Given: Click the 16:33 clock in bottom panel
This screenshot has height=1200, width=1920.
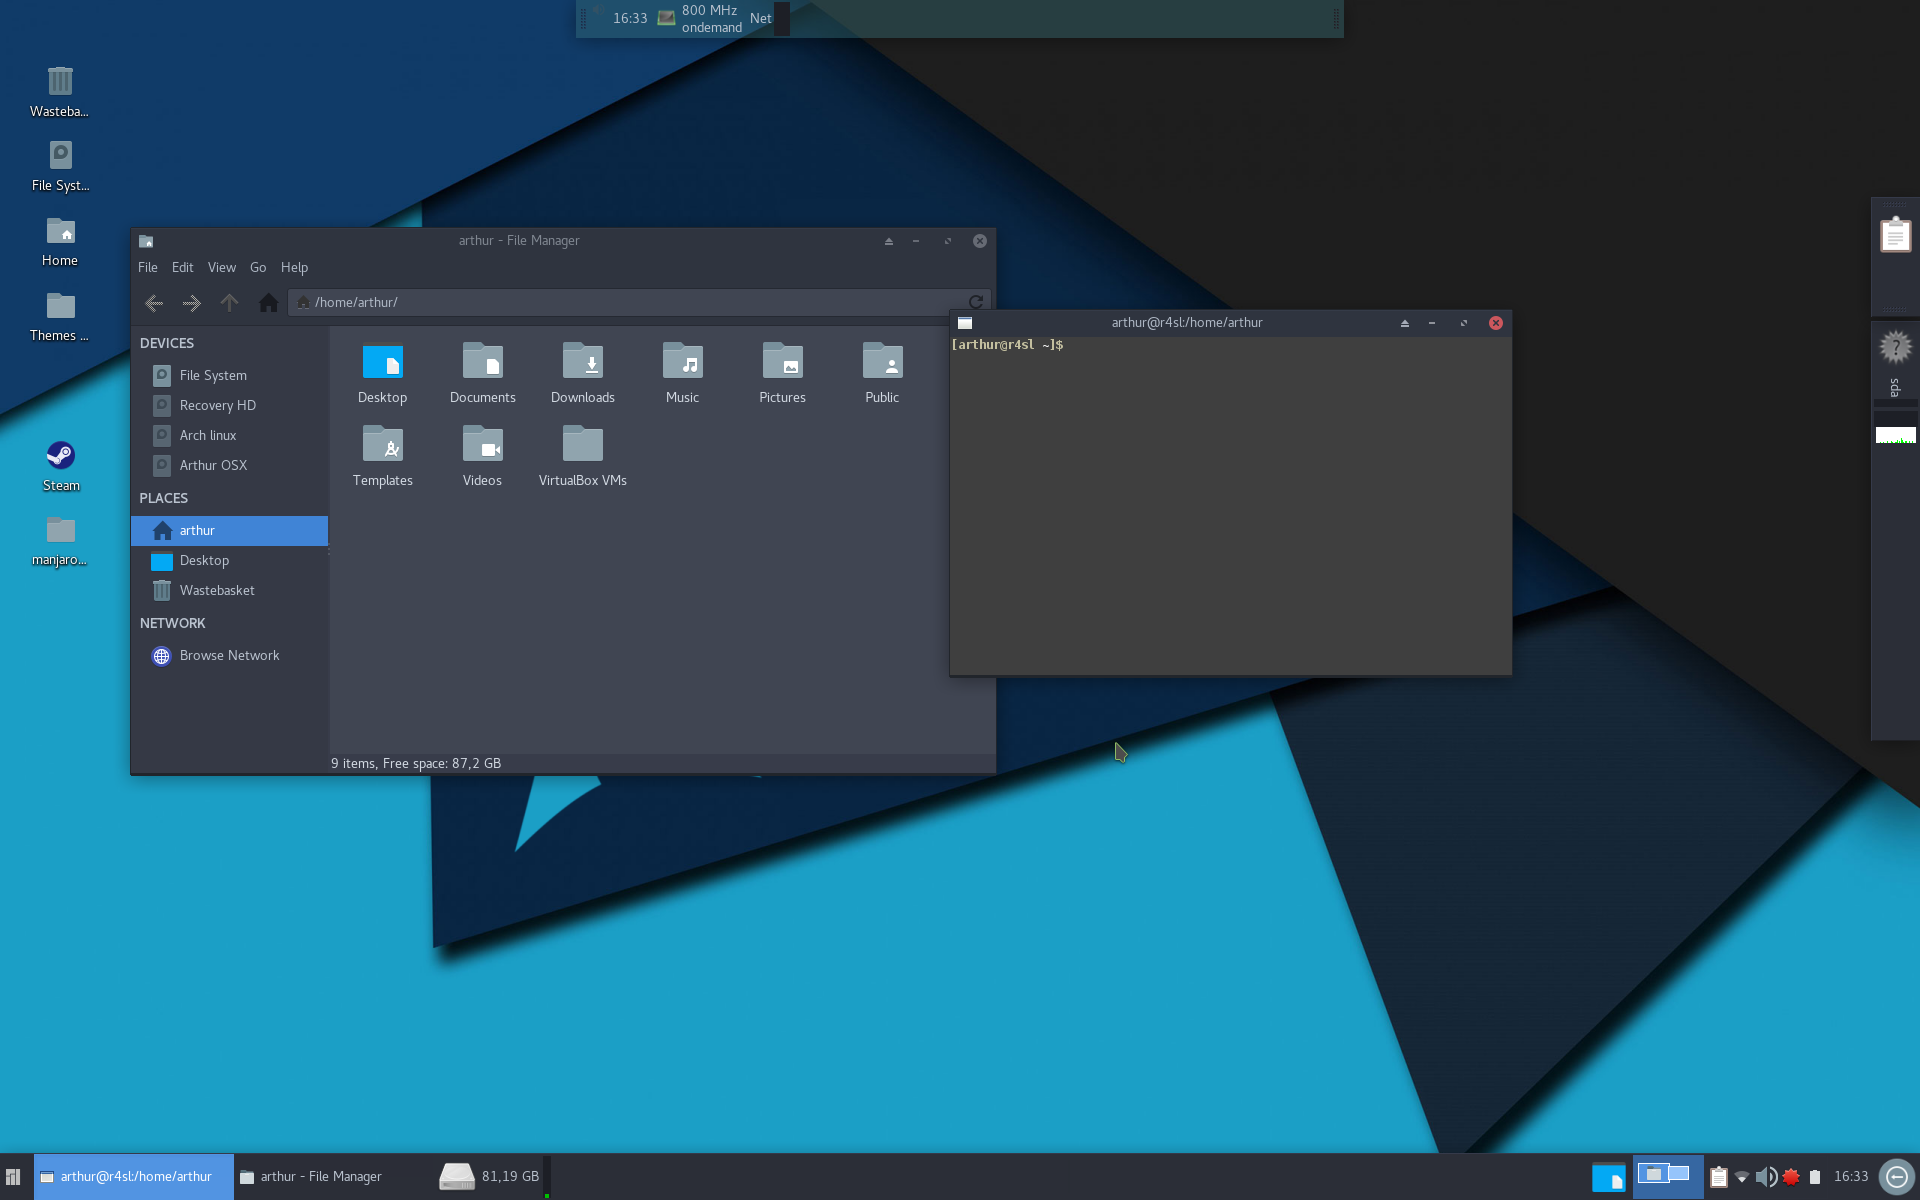Looking at the screenshot, I should tap(1851, 1177).
